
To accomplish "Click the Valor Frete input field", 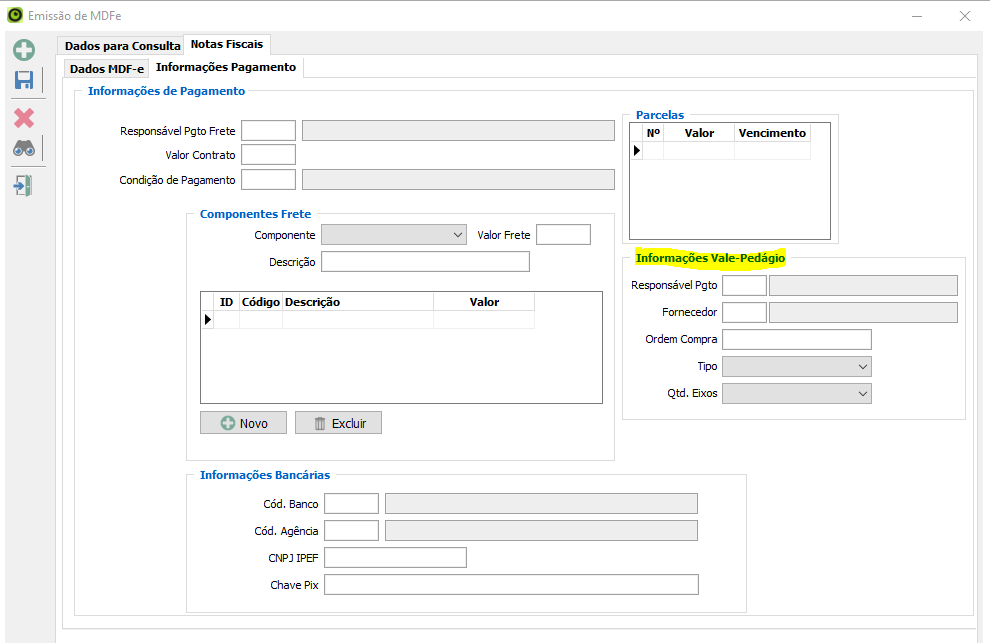I will click(x=563, y=234).
